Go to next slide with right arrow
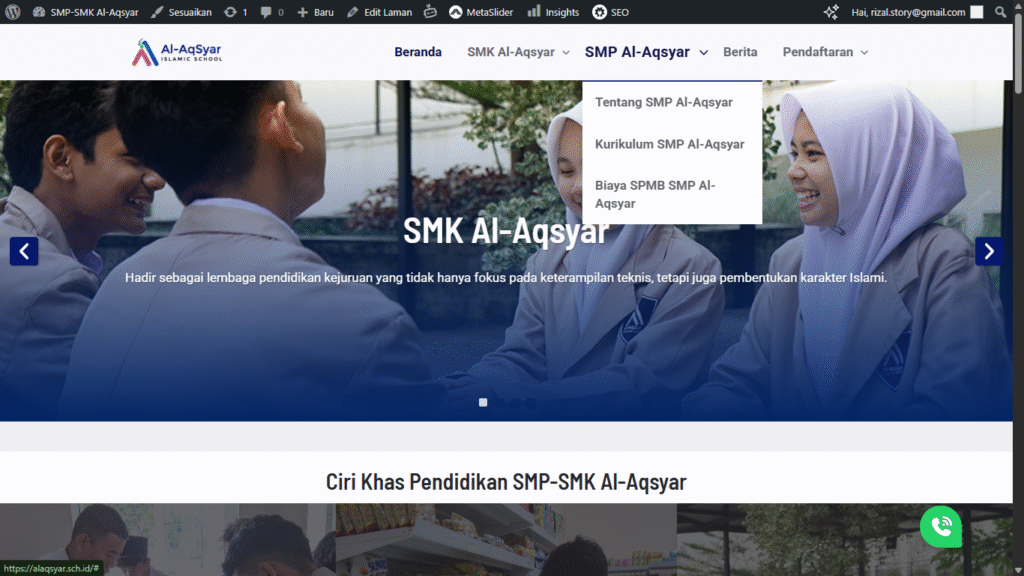The height and width of the screenshot is (576, 1024). point(988,251)
